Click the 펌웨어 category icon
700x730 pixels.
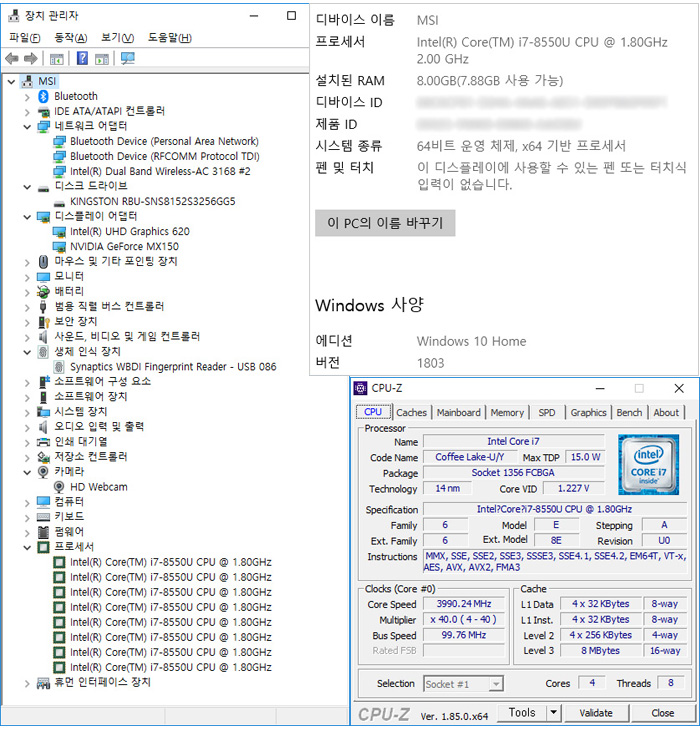(43, 532)
